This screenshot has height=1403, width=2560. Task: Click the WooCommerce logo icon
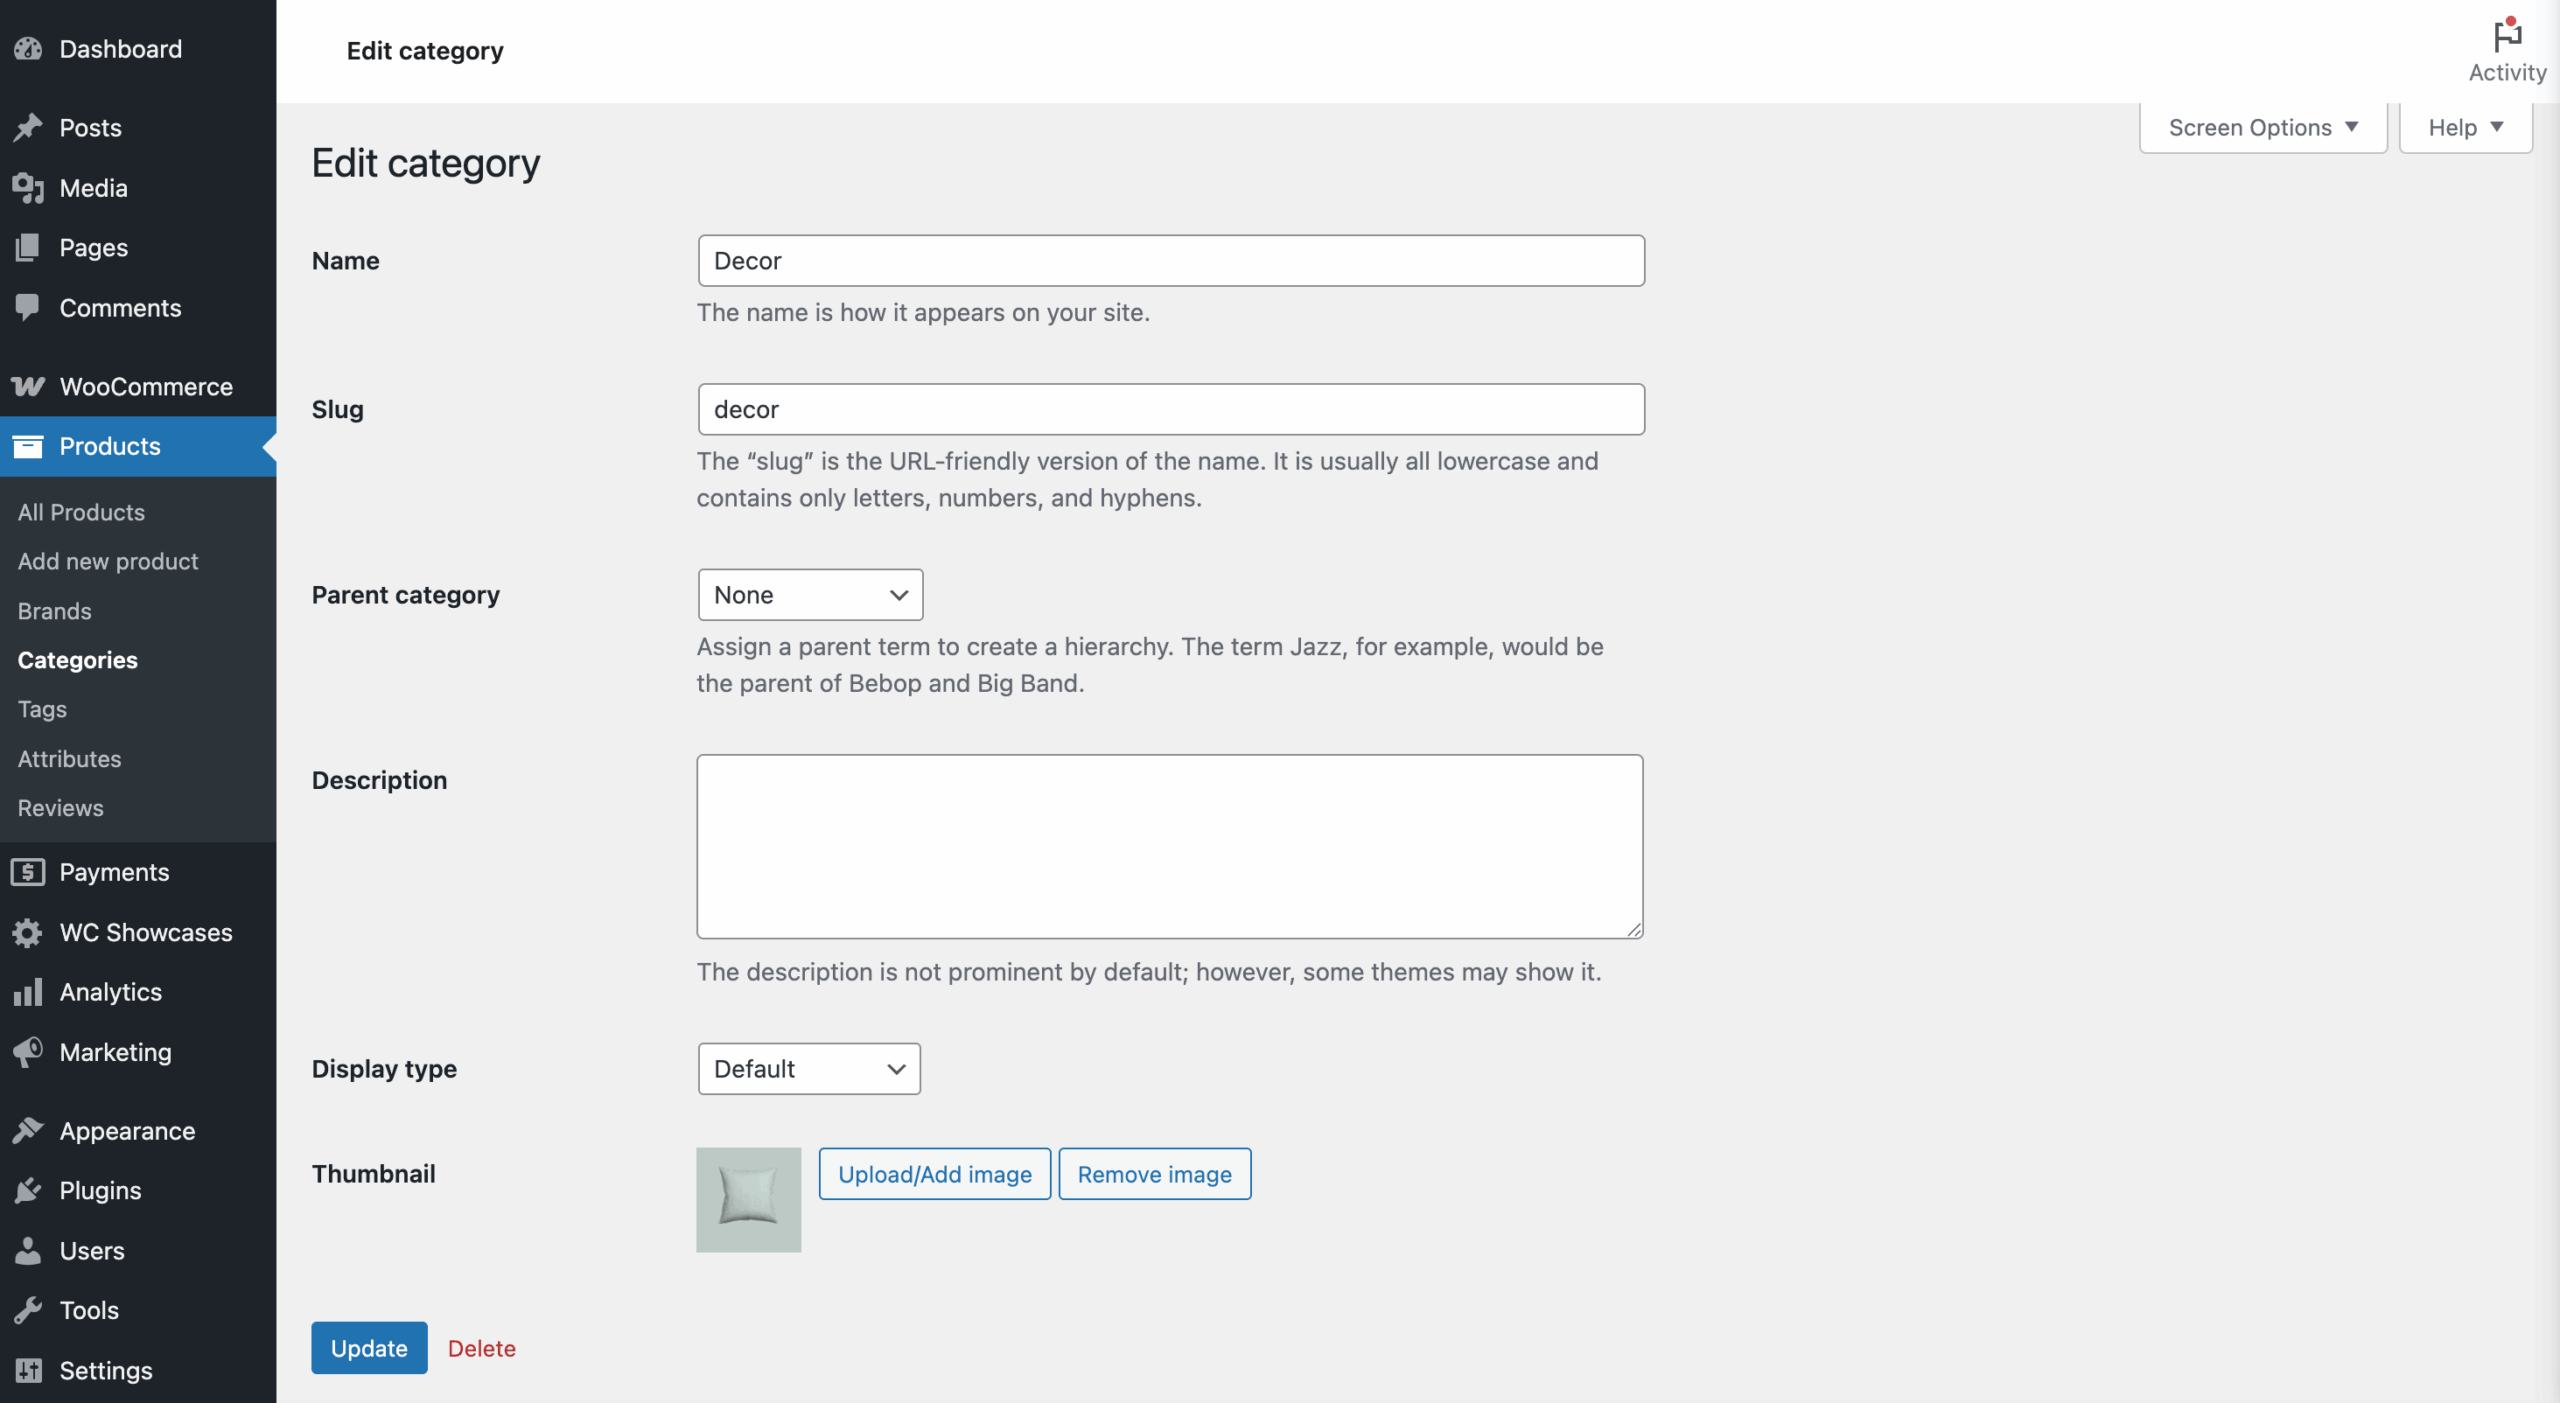[28, 387]
